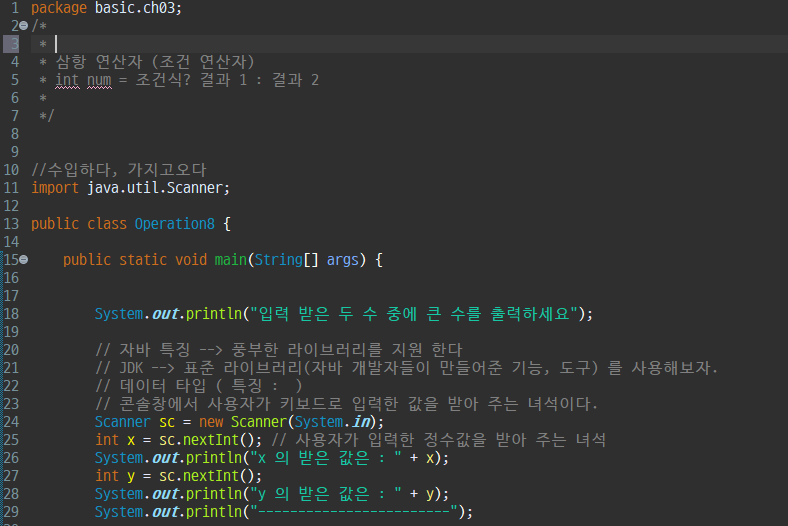The height and width of the screenshot is (526, 788).
Task: Click basic.ch03 package name
Action: (x=135, y=8)
